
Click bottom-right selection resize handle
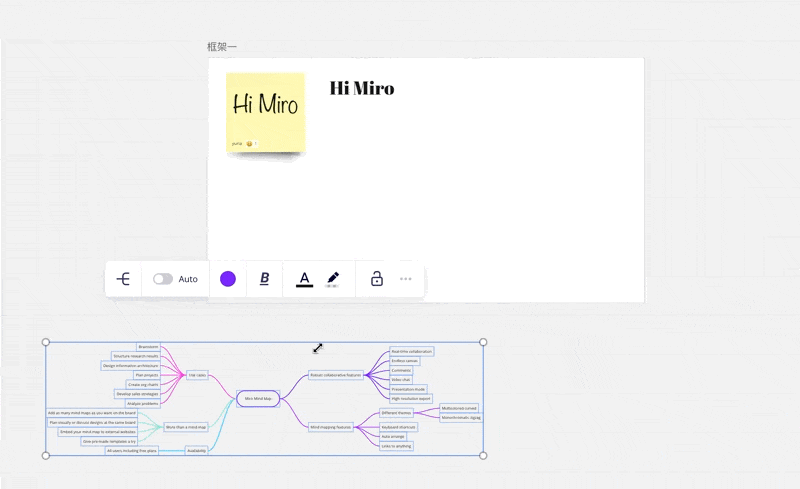pos(483,455)
